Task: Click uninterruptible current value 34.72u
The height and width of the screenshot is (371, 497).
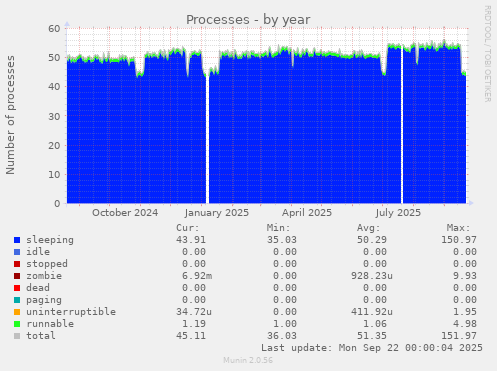Action: pos(194,312)
